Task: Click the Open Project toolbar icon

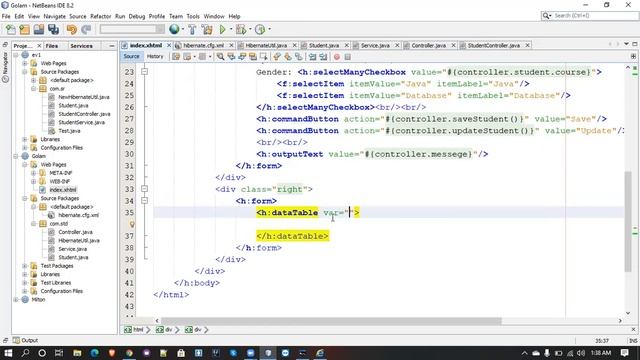Action: tap(39, 29)
